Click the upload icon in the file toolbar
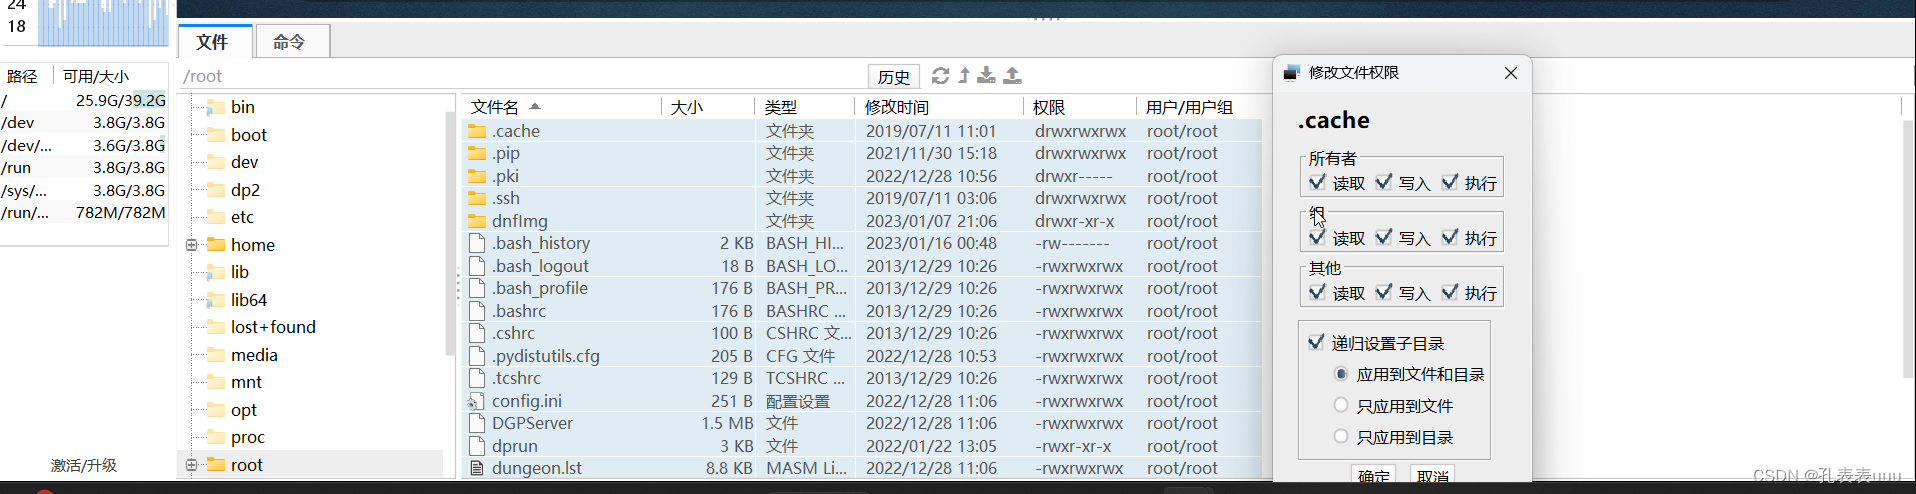Screen dimensions: 1916x494 point(1012,76)
